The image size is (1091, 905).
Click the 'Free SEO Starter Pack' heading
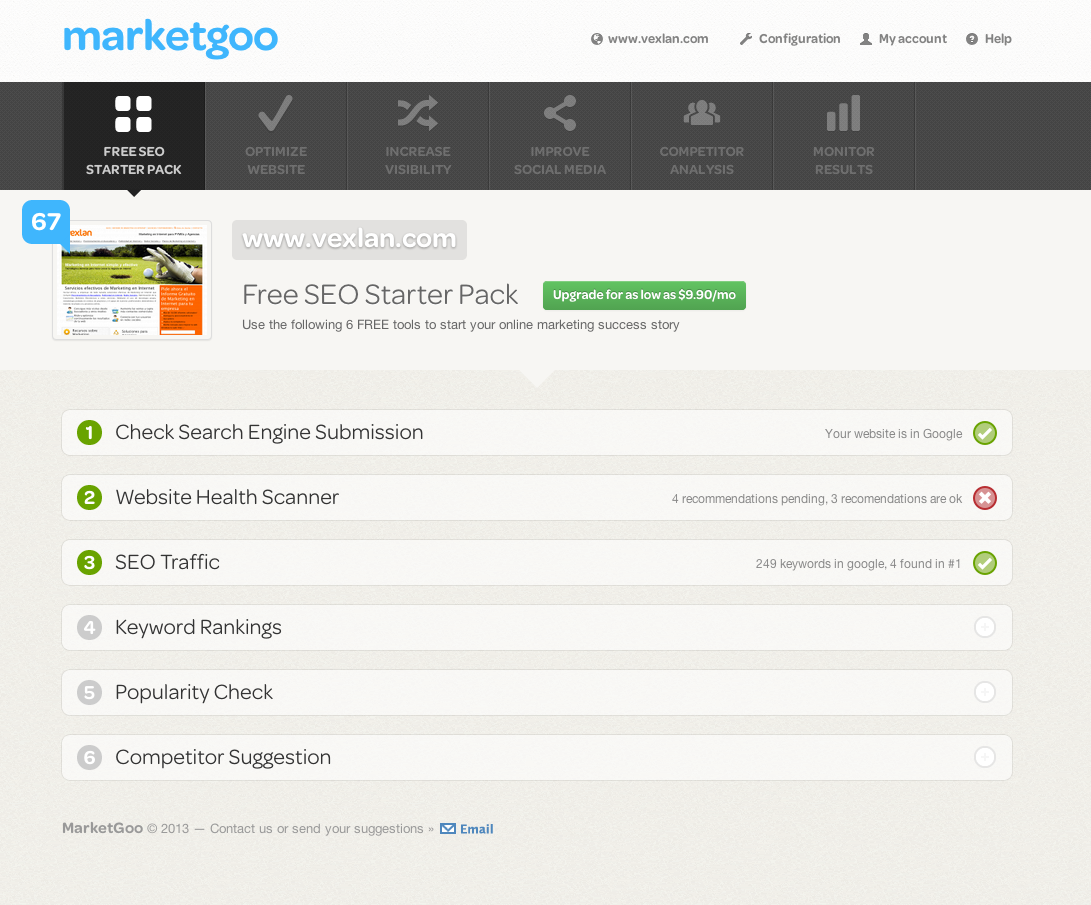pyautogui.click(x=380, y=295)
